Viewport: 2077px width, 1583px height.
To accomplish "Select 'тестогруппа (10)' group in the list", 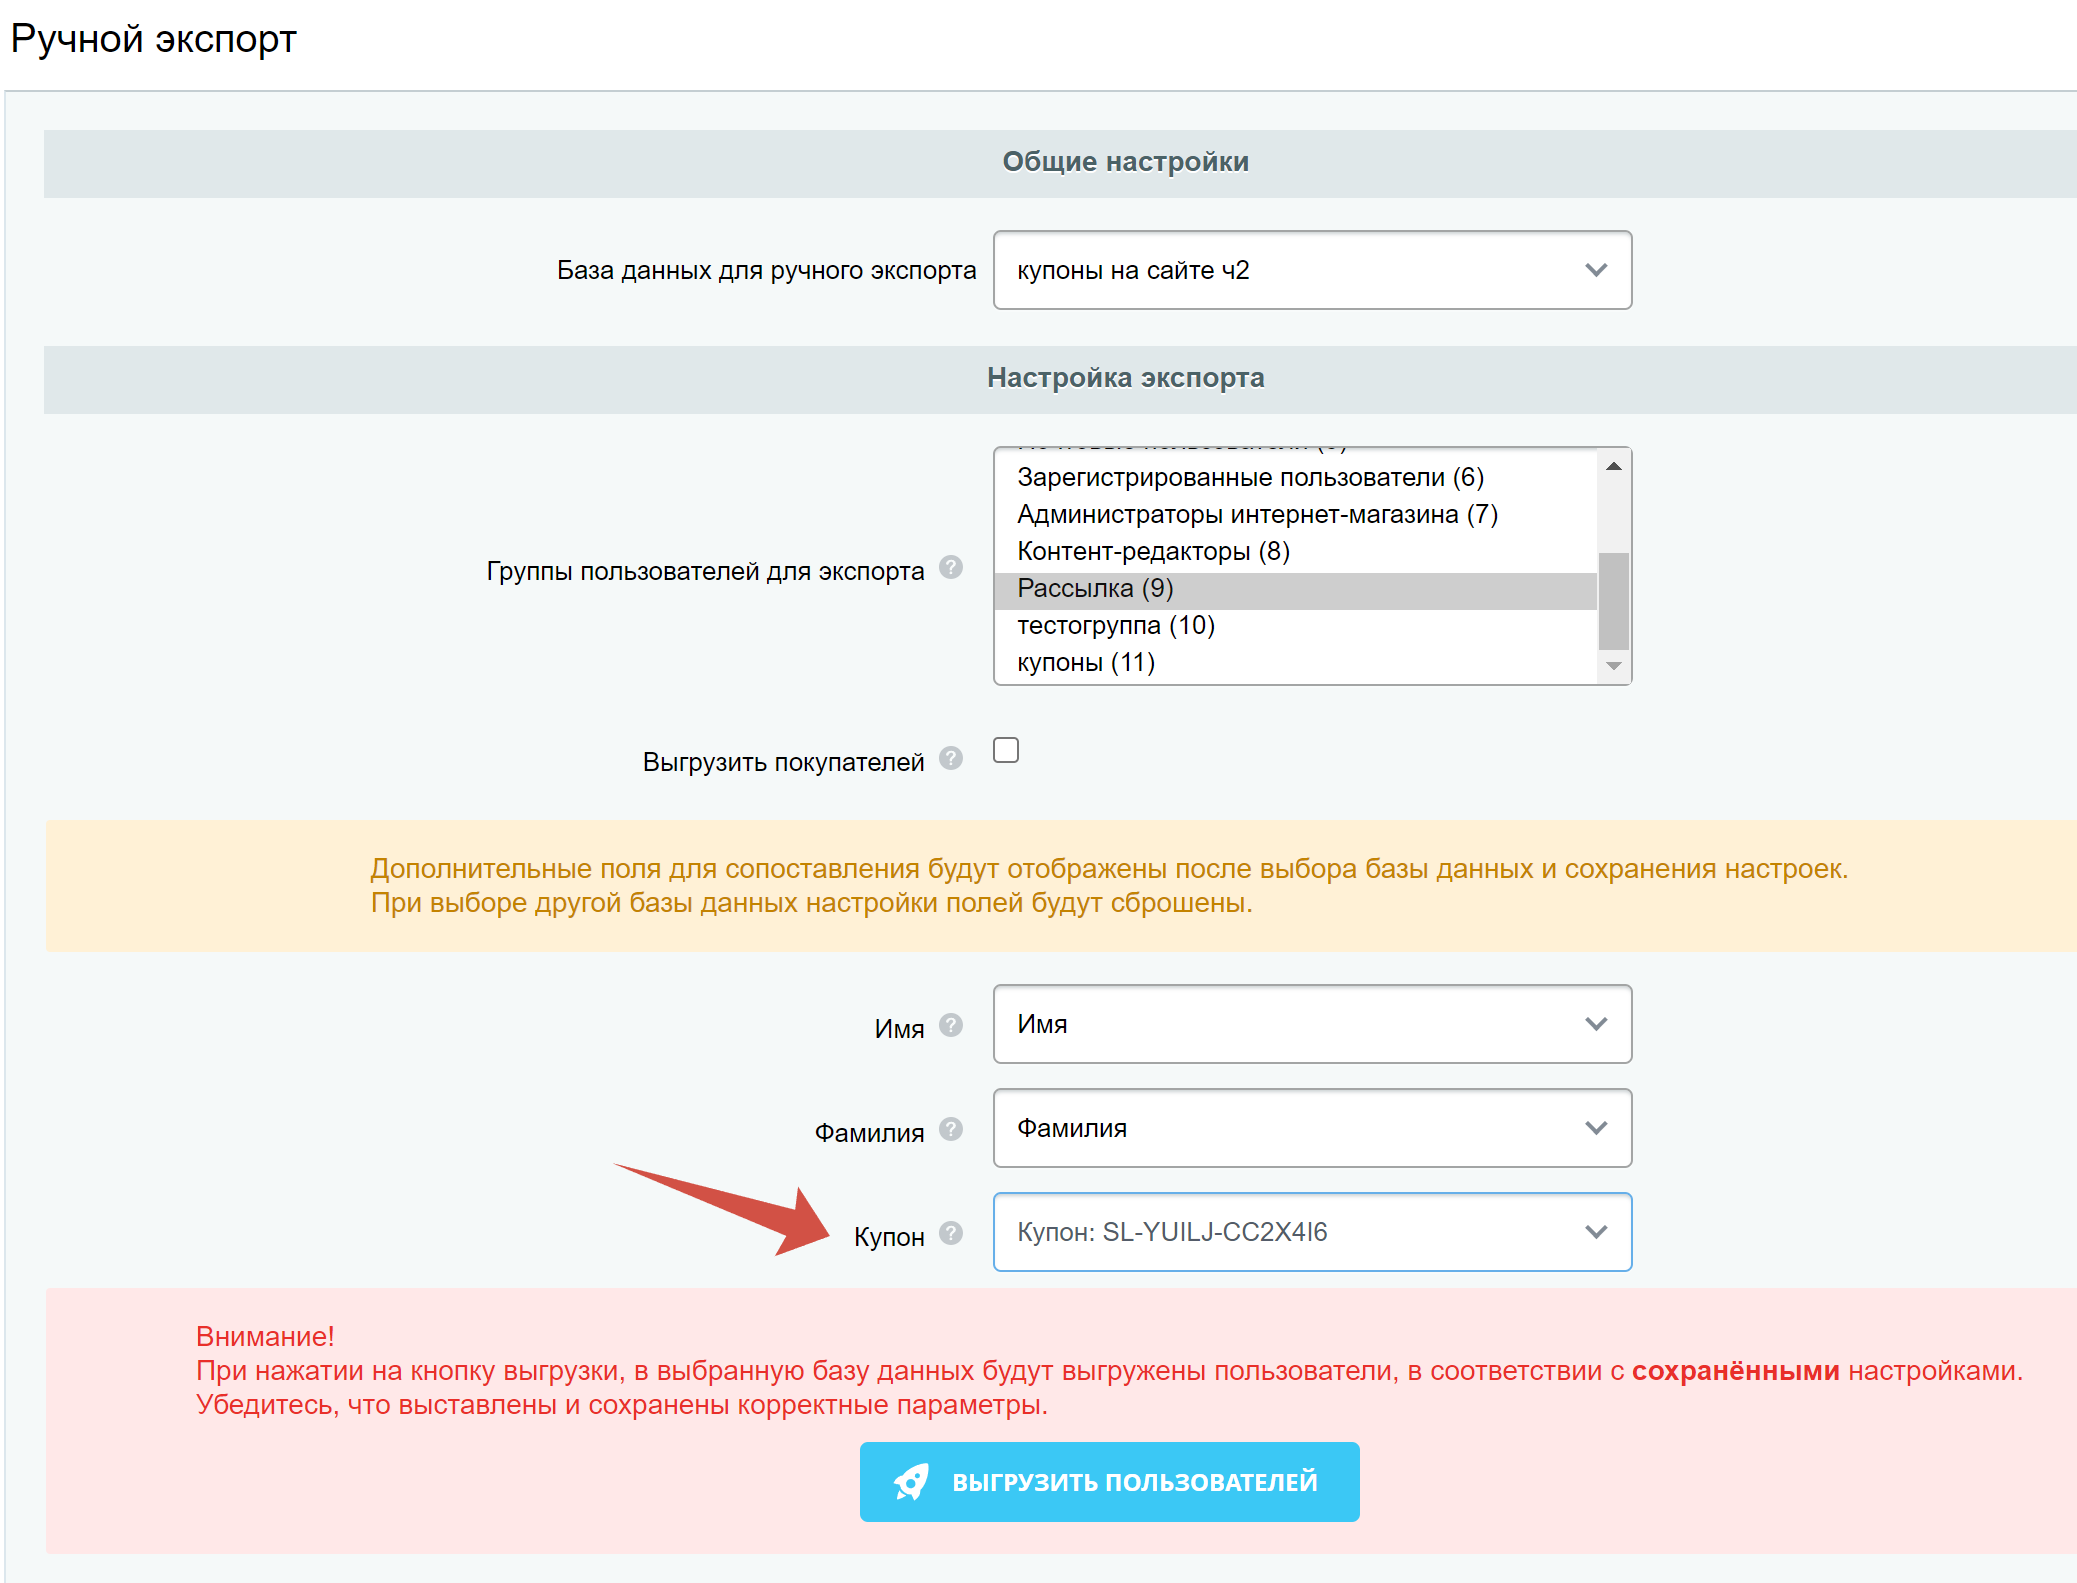I will coord(1116,626).
